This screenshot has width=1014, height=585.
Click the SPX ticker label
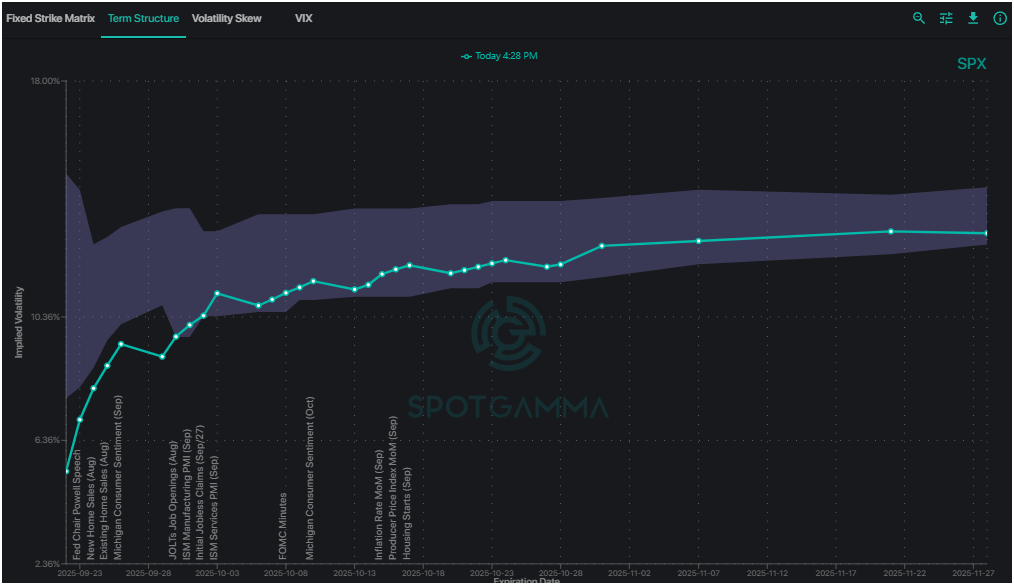(x=971, y=63)
